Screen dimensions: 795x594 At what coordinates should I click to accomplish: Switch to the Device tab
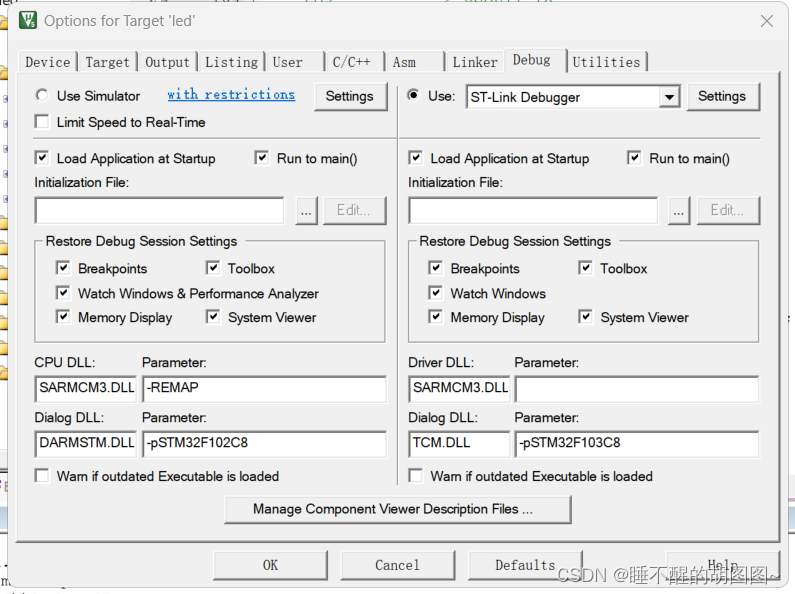click(x=48, y=62)
